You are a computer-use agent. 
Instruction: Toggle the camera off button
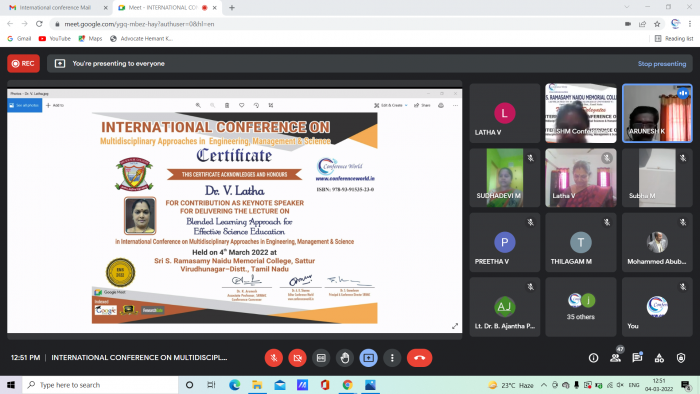coord(297,358)
